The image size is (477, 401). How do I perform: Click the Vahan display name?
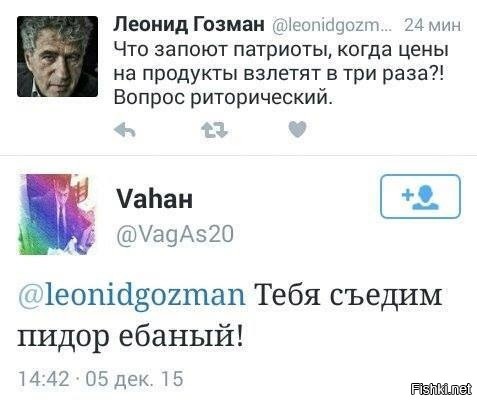pos(155,199)
